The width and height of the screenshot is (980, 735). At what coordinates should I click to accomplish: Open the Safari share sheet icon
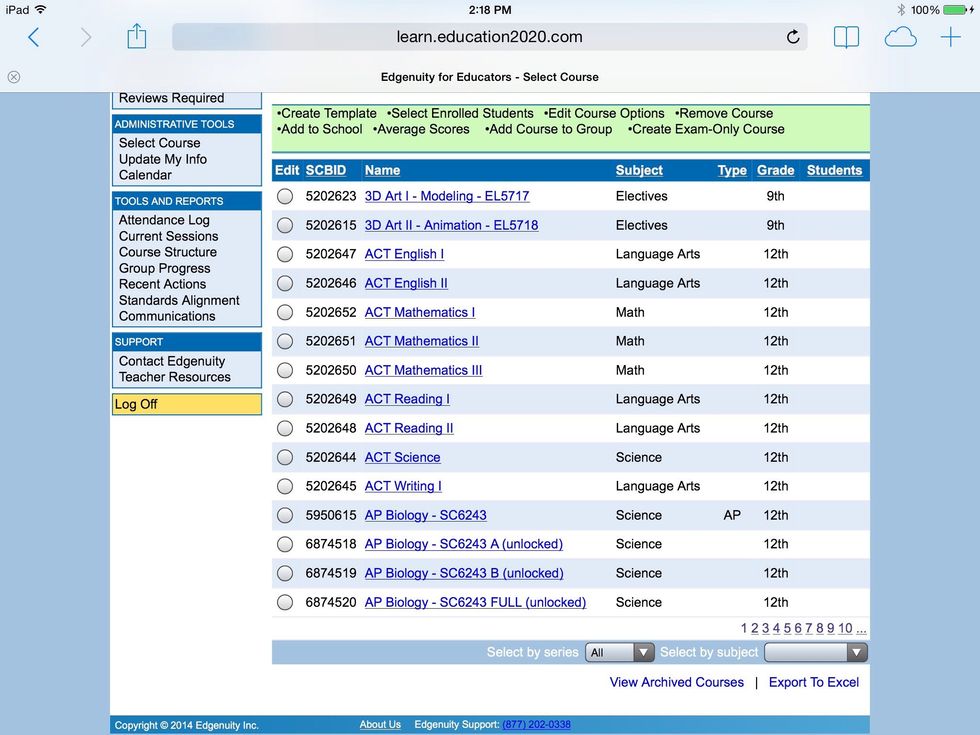tap(137, 37)
